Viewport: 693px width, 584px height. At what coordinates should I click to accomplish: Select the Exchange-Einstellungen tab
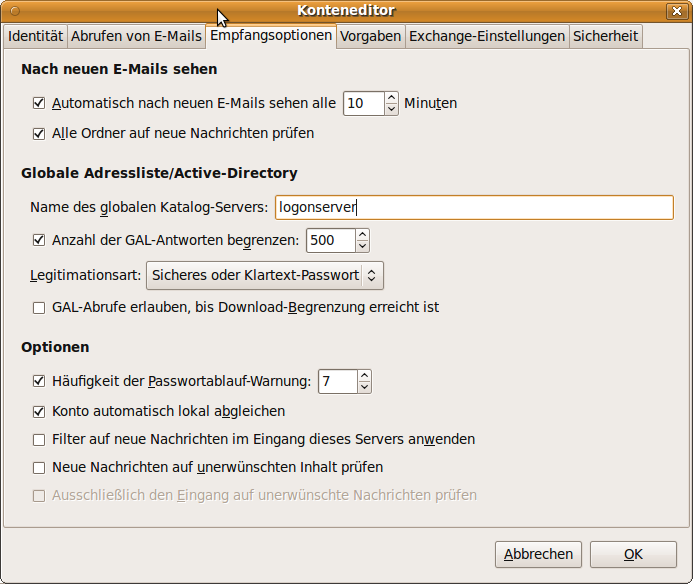pos(487,37)
